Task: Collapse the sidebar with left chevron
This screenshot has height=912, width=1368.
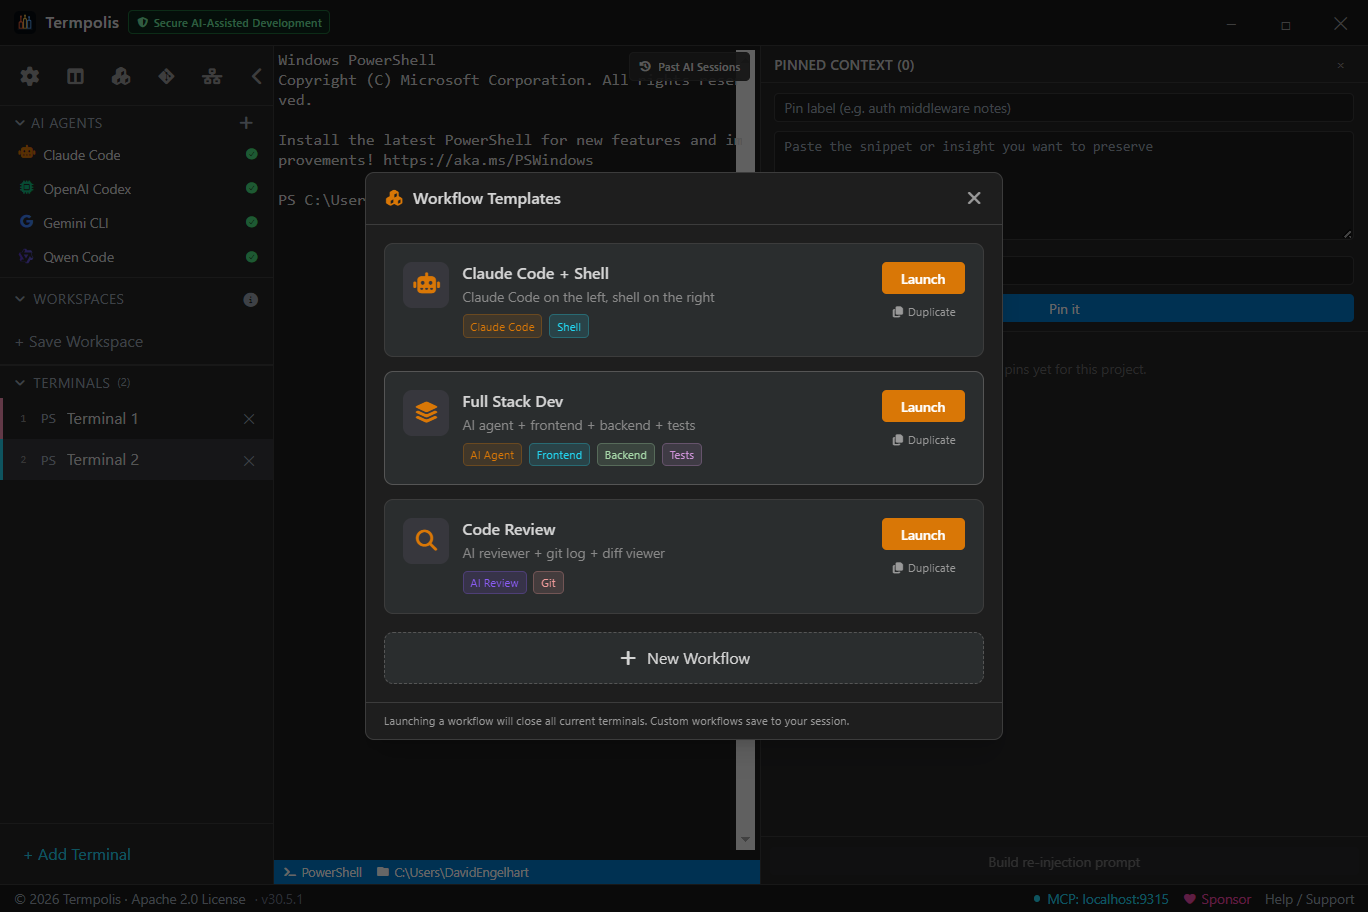Action: click(x=257, y=76)
